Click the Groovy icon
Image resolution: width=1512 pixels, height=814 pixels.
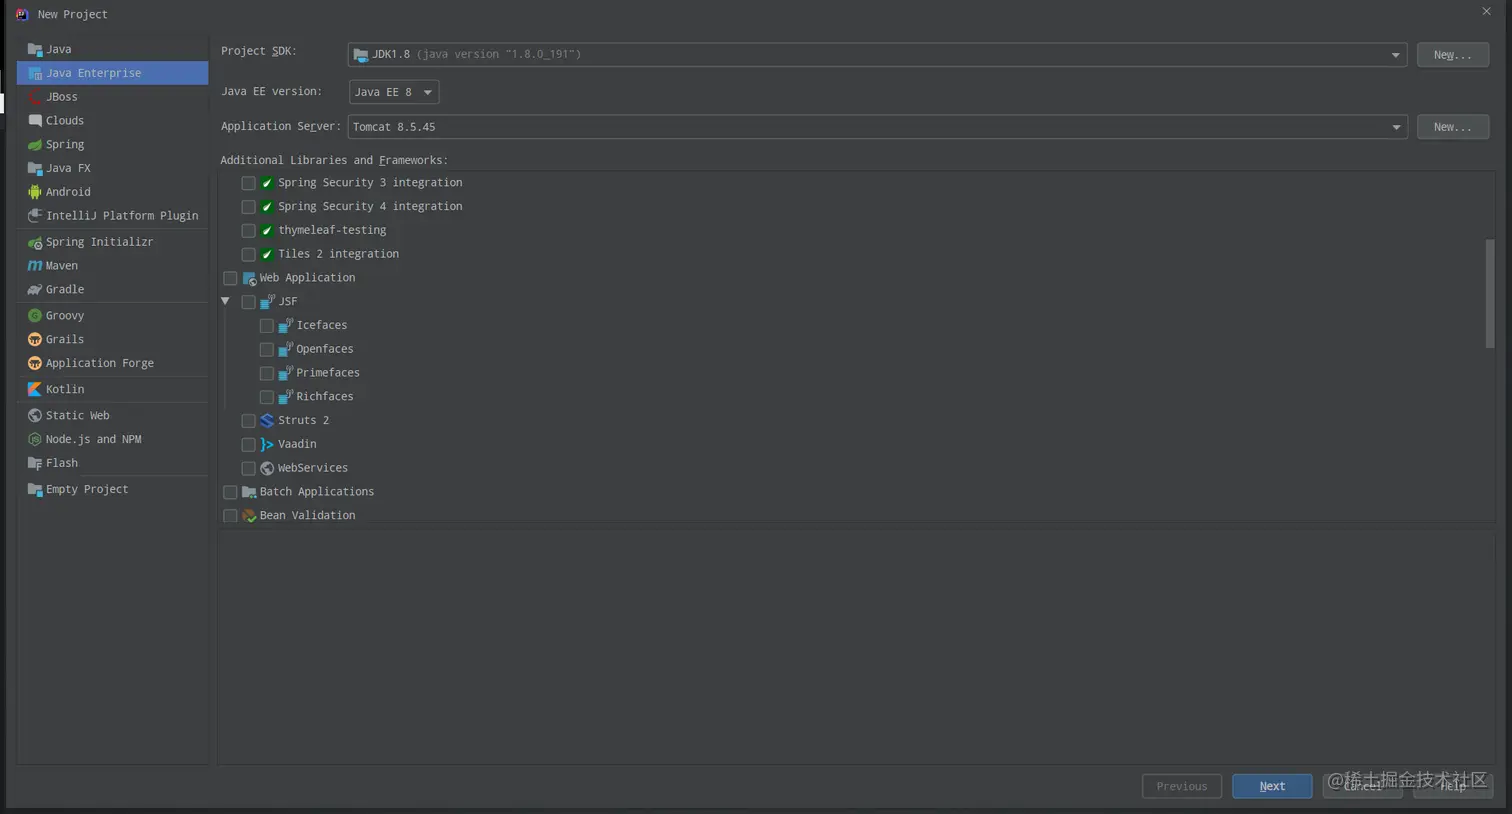(35, 316)
